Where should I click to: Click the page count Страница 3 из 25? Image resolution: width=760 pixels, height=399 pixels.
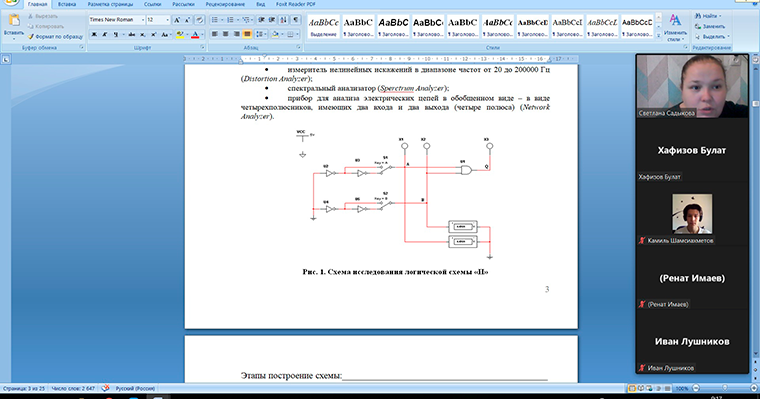24,388
